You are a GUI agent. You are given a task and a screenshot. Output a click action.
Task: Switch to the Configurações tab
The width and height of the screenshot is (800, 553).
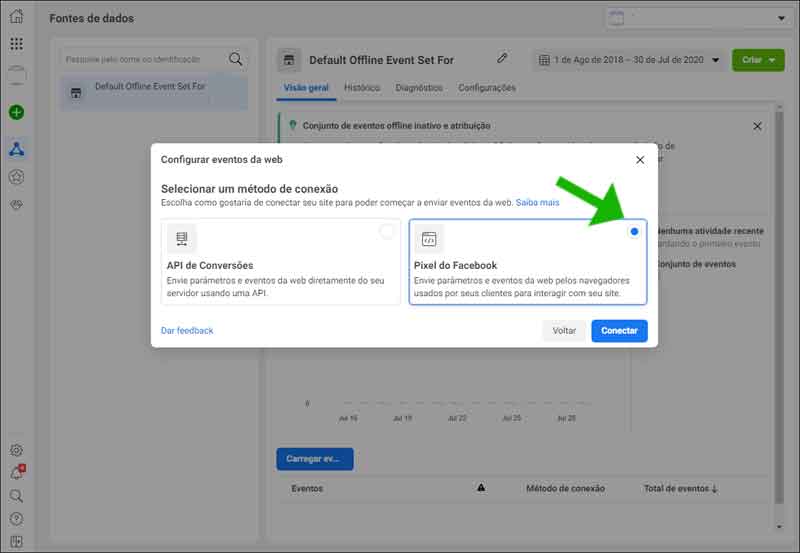pos(487,88)
